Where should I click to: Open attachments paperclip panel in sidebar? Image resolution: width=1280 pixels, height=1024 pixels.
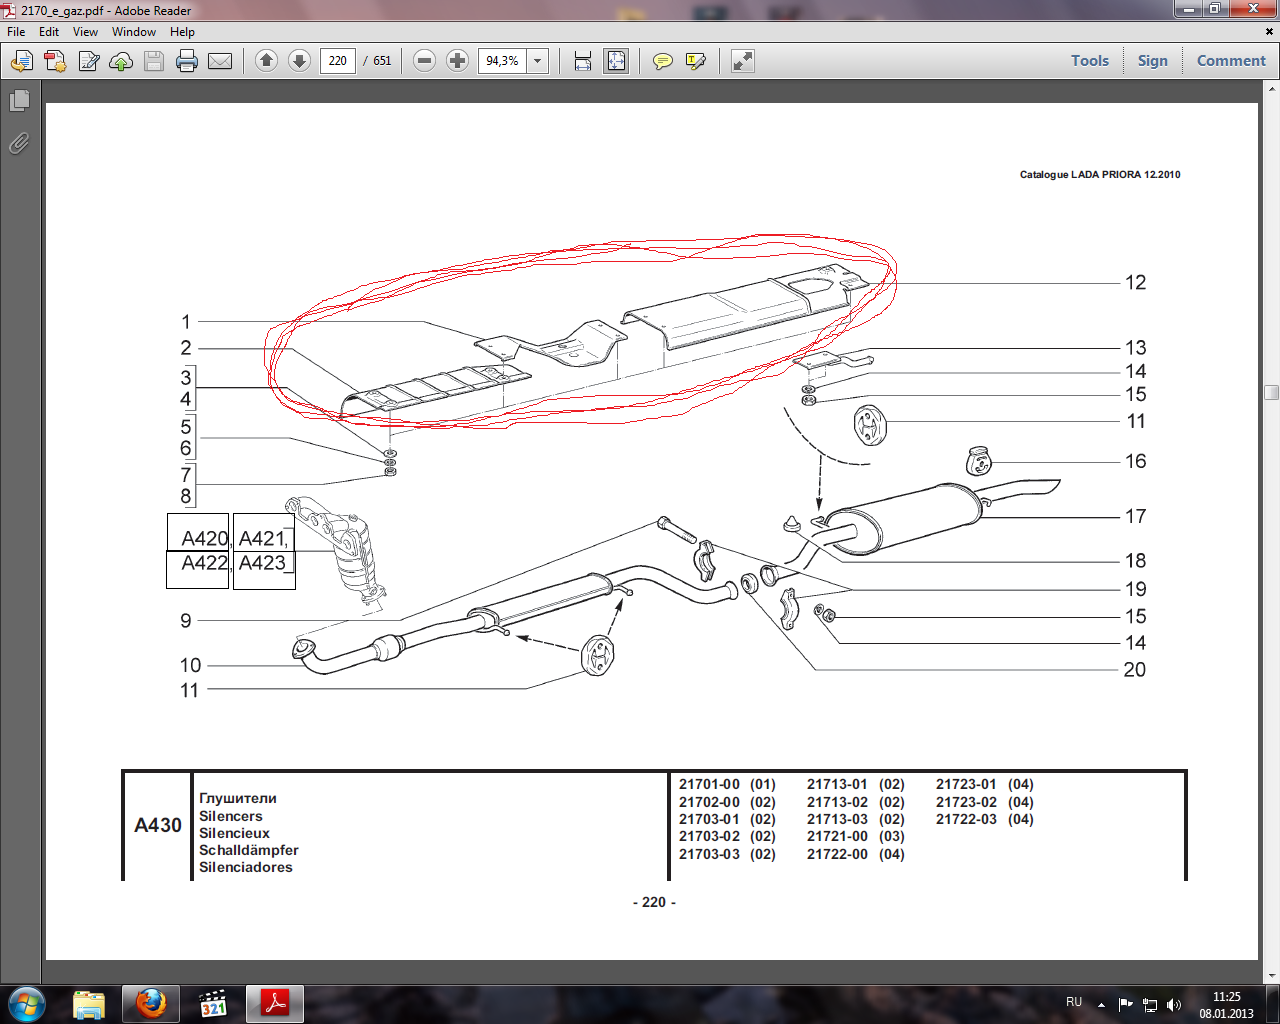[19, 143]
